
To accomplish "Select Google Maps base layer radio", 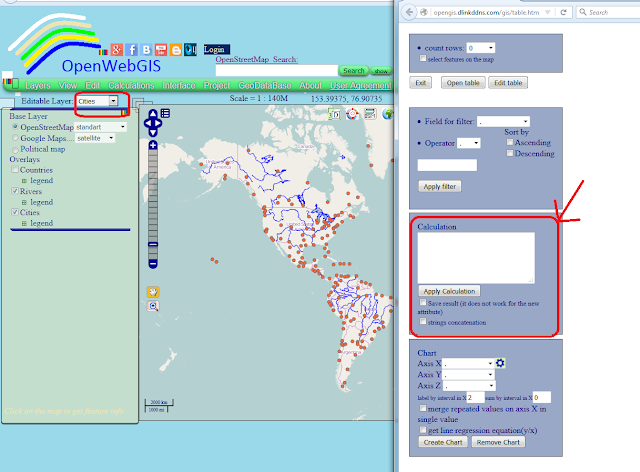I will [16, 138].
